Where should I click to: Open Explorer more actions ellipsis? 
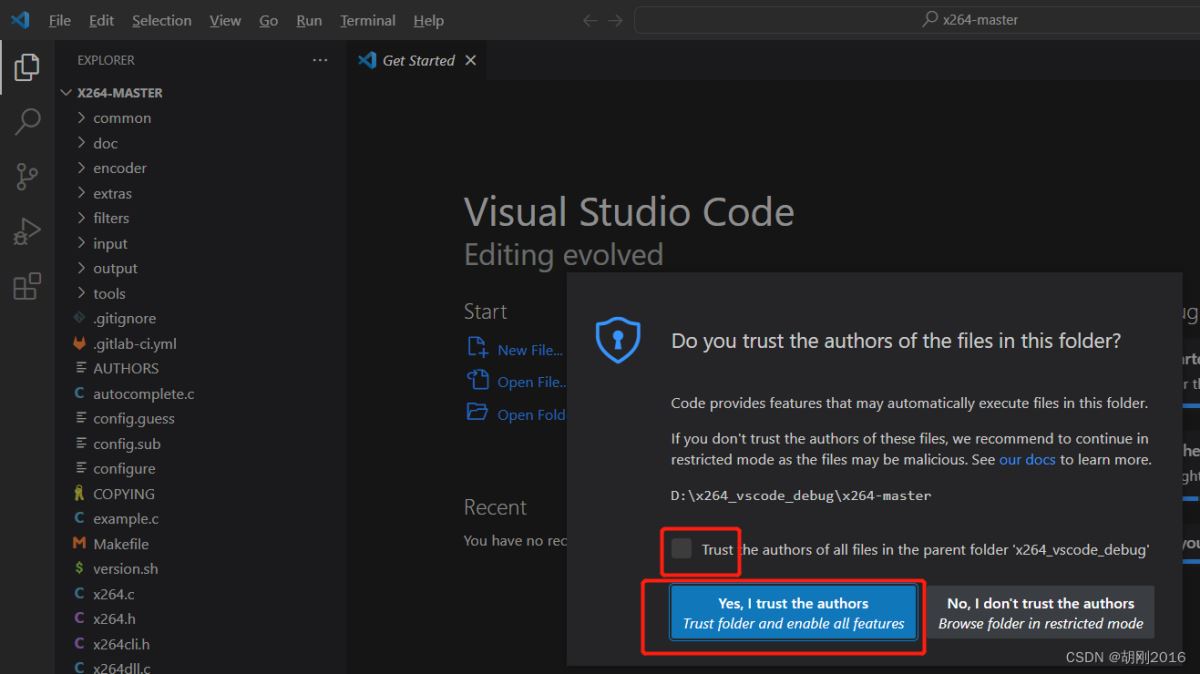320,60
